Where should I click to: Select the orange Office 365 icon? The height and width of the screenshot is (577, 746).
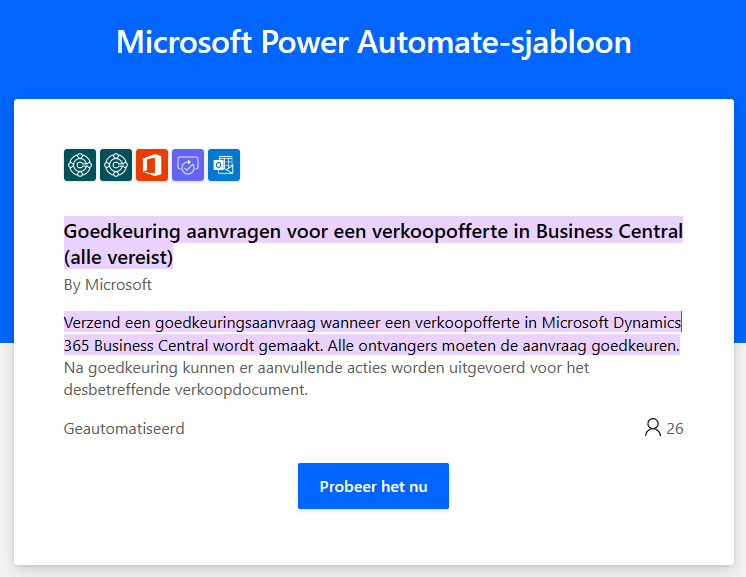click(152, 165)
